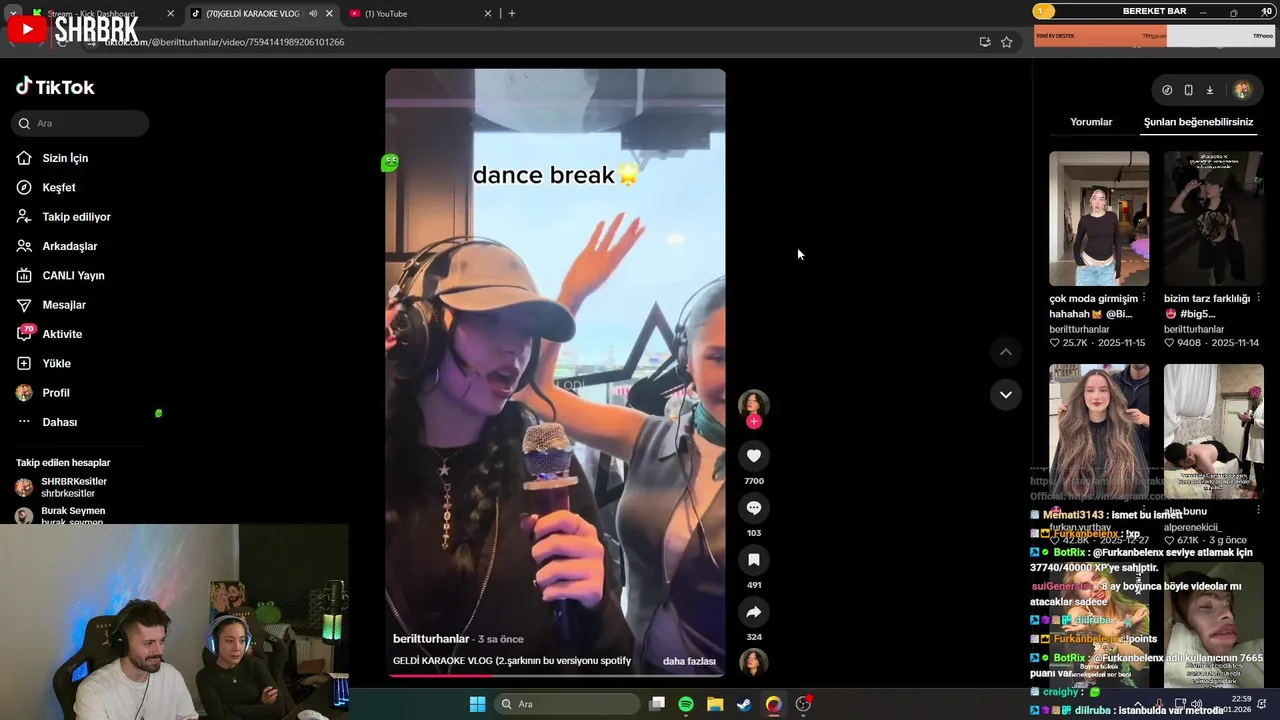
Task: Expand caption with daha fazlası
Action: pyautogui.click(x=689, y=661)
